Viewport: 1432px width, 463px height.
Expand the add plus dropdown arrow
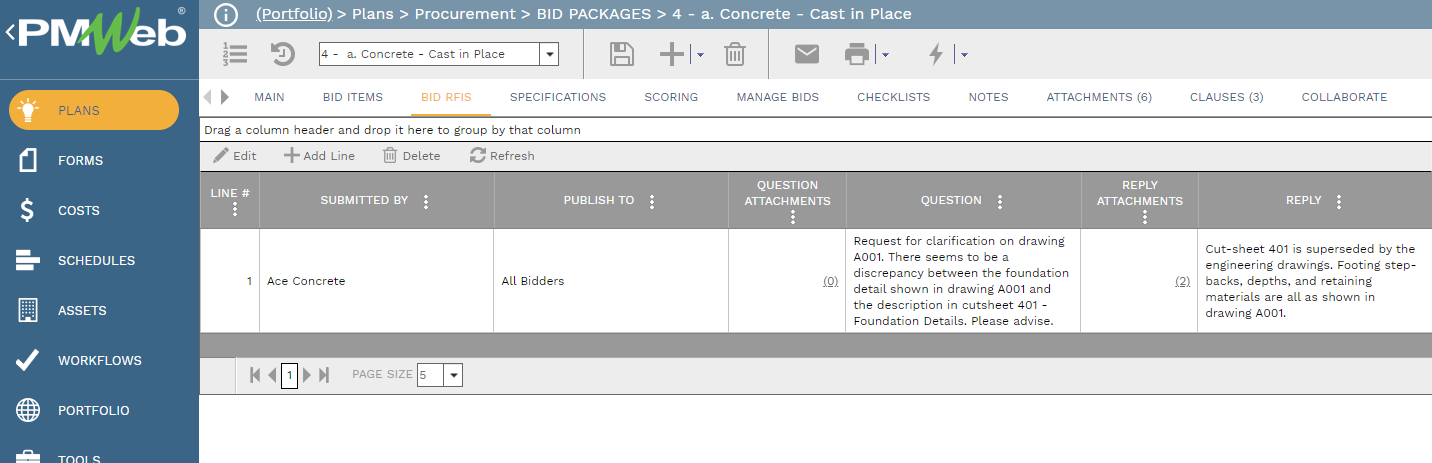click(x=700, y=55)
